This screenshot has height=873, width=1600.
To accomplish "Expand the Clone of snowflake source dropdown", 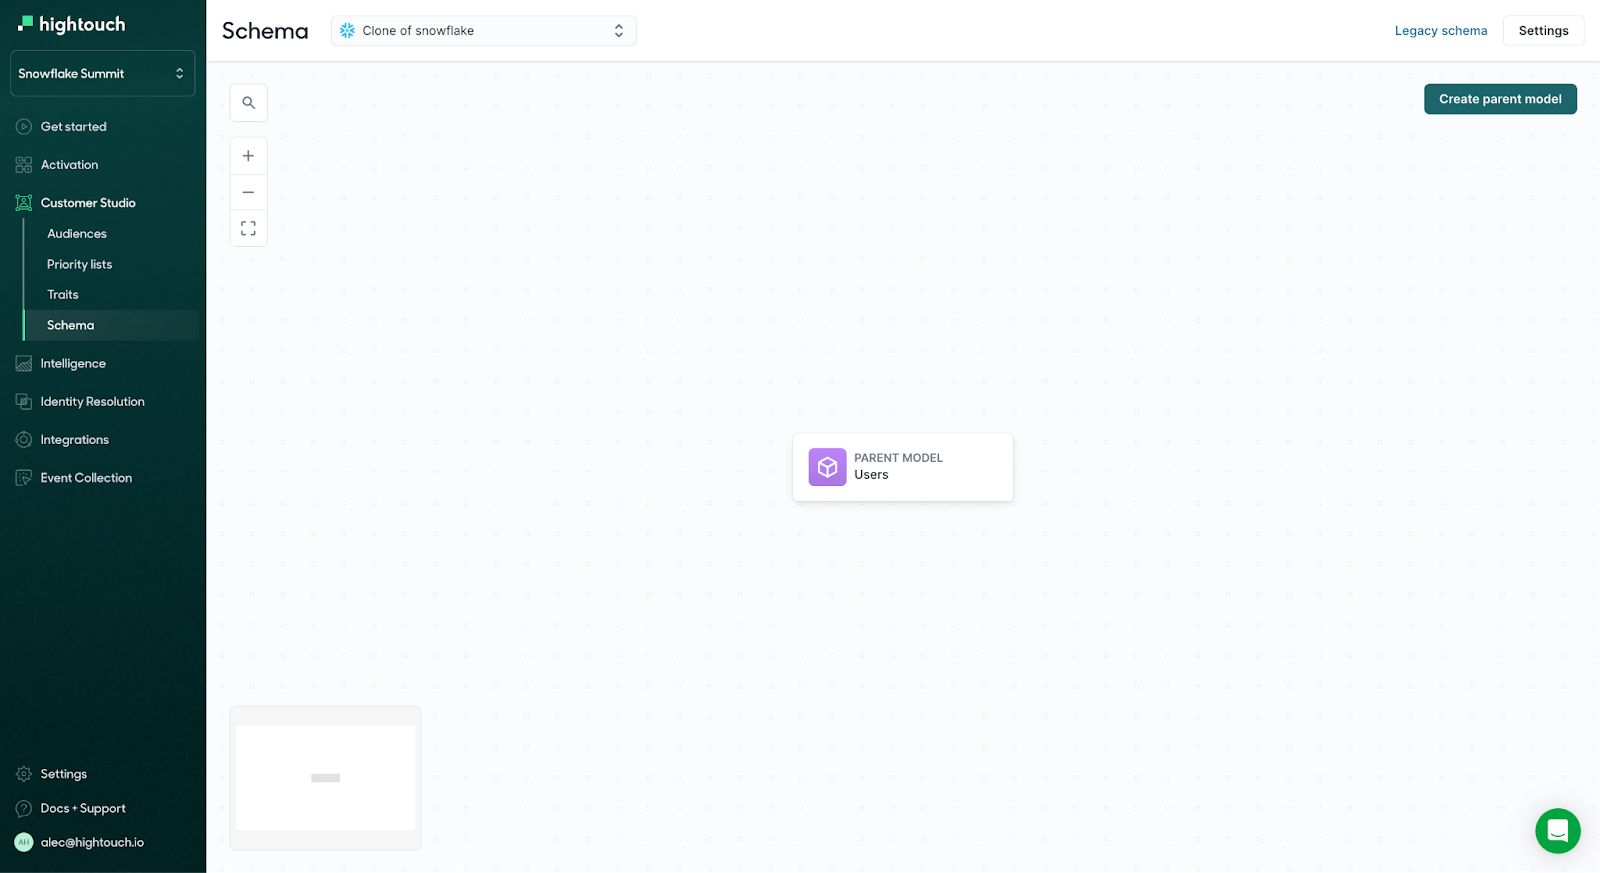I will (483, 31).
